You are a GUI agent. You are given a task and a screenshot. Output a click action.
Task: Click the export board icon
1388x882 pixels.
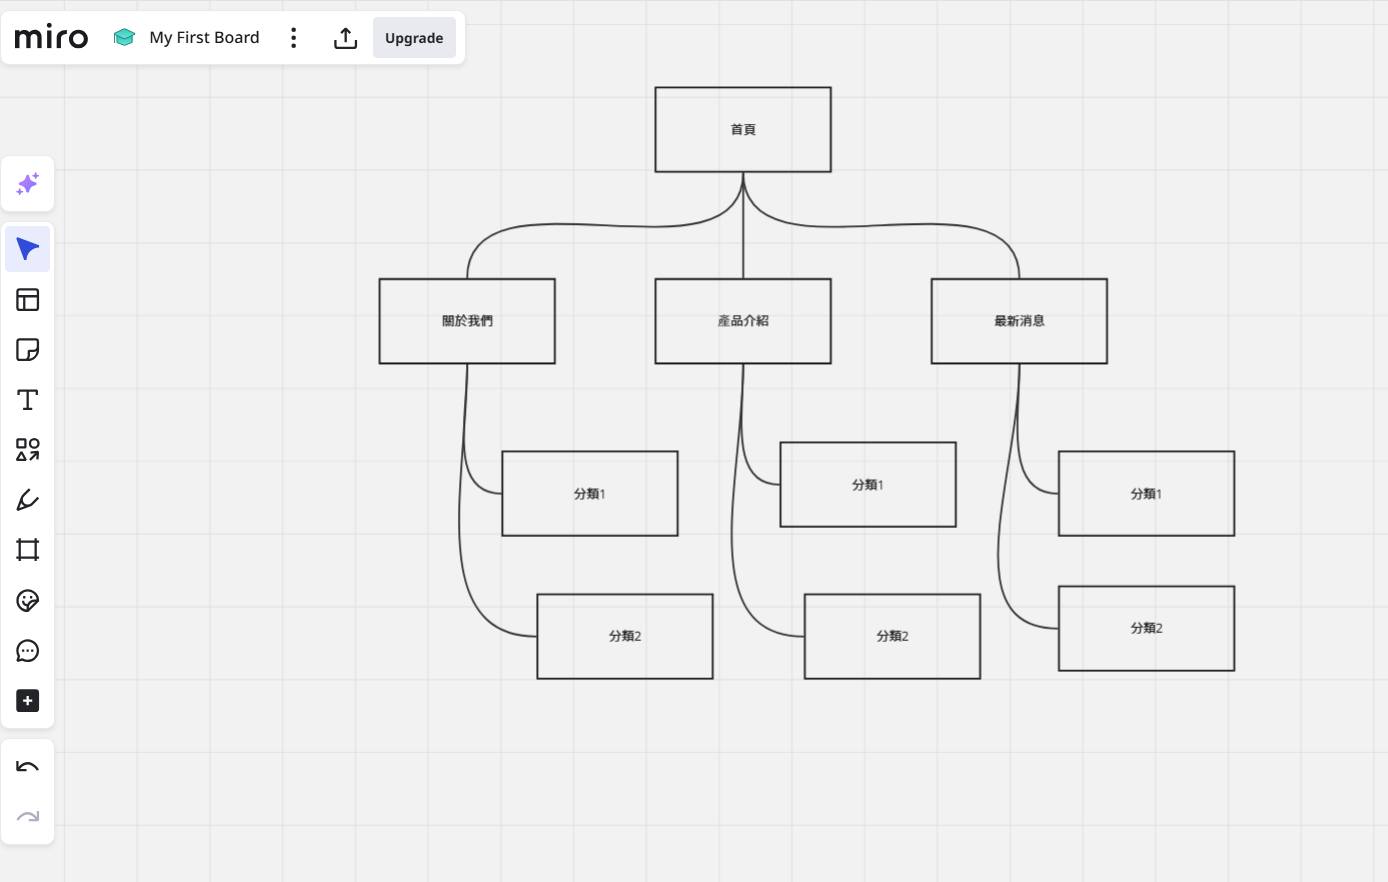point(345,38)
